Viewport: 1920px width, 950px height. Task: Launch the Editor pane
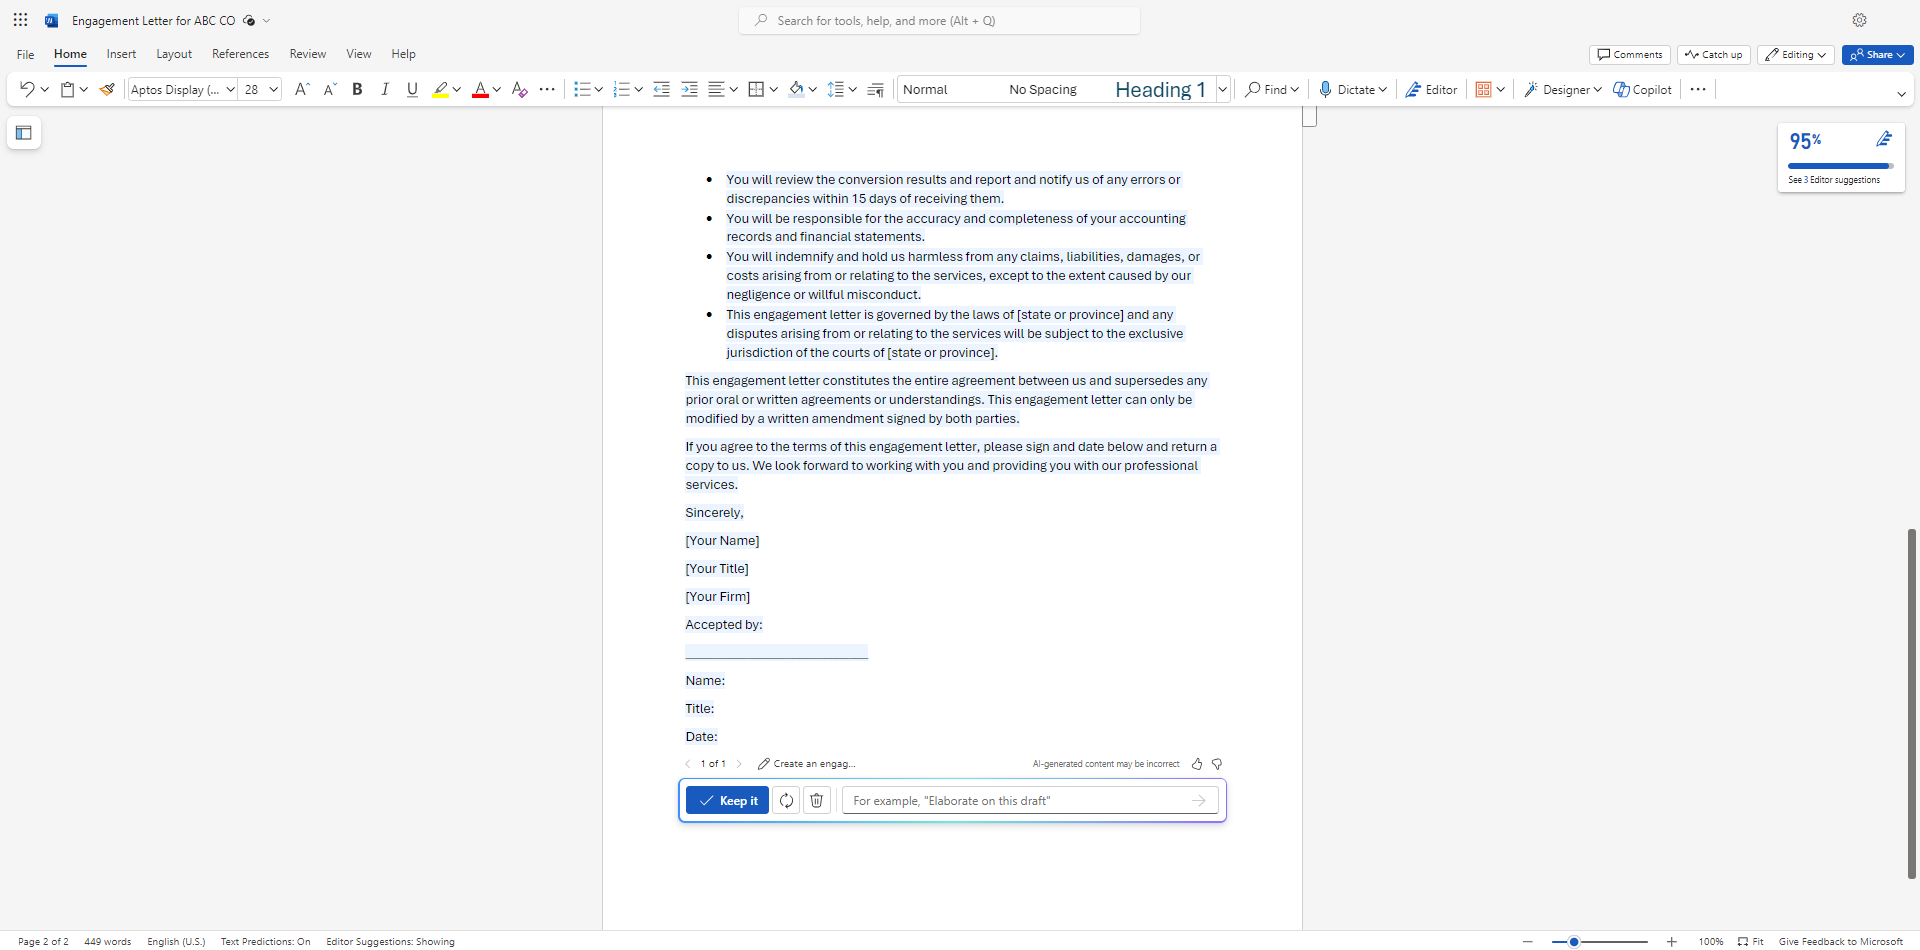1430,89
